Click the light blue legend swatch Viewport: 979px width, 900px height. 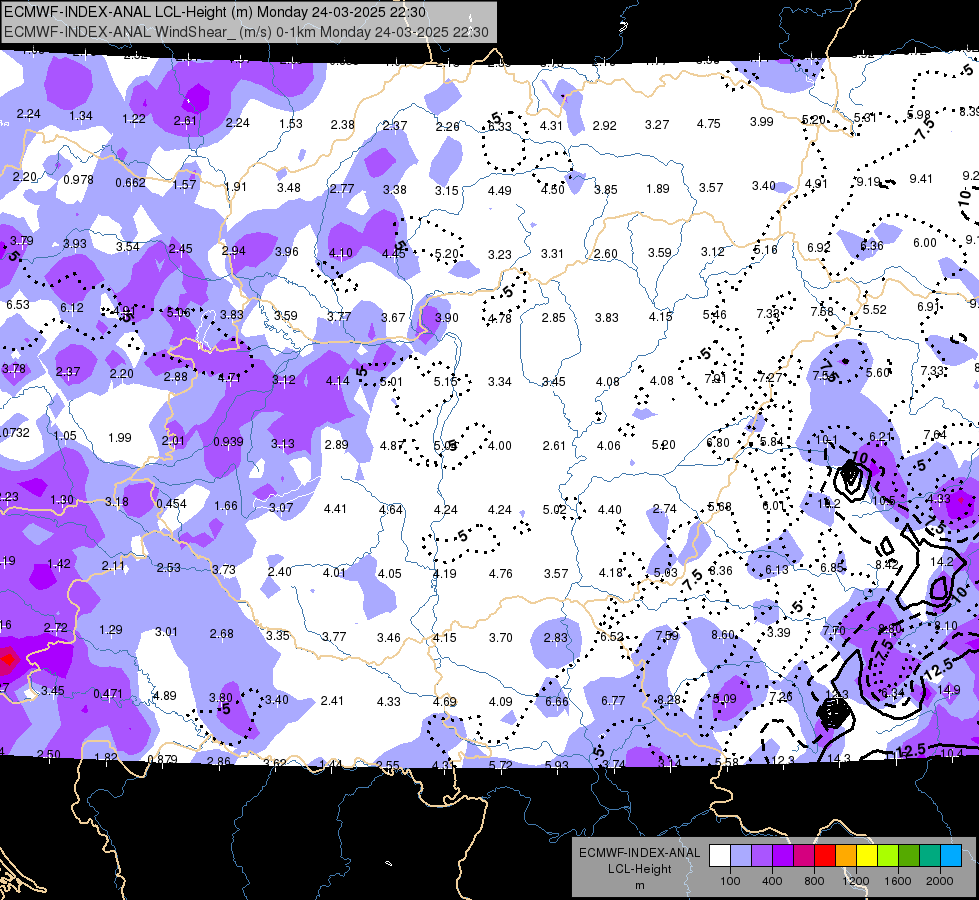741,856
